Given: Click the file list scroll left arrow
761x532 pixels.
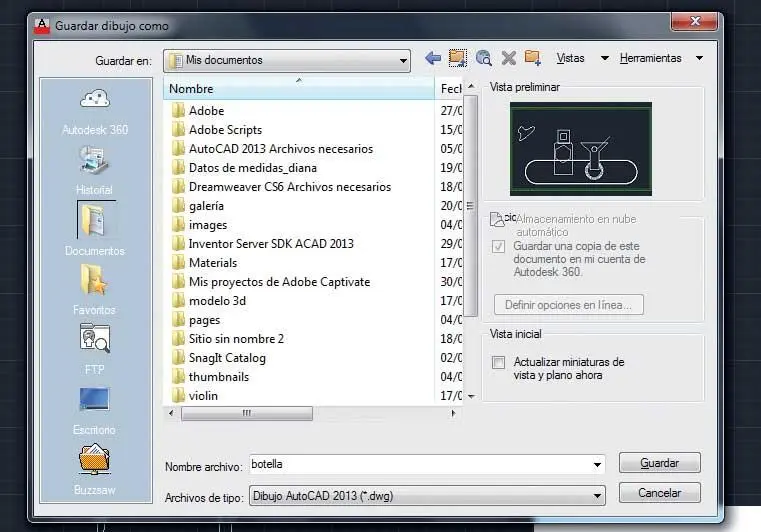Looking at the screenshot, I should 171,414.
